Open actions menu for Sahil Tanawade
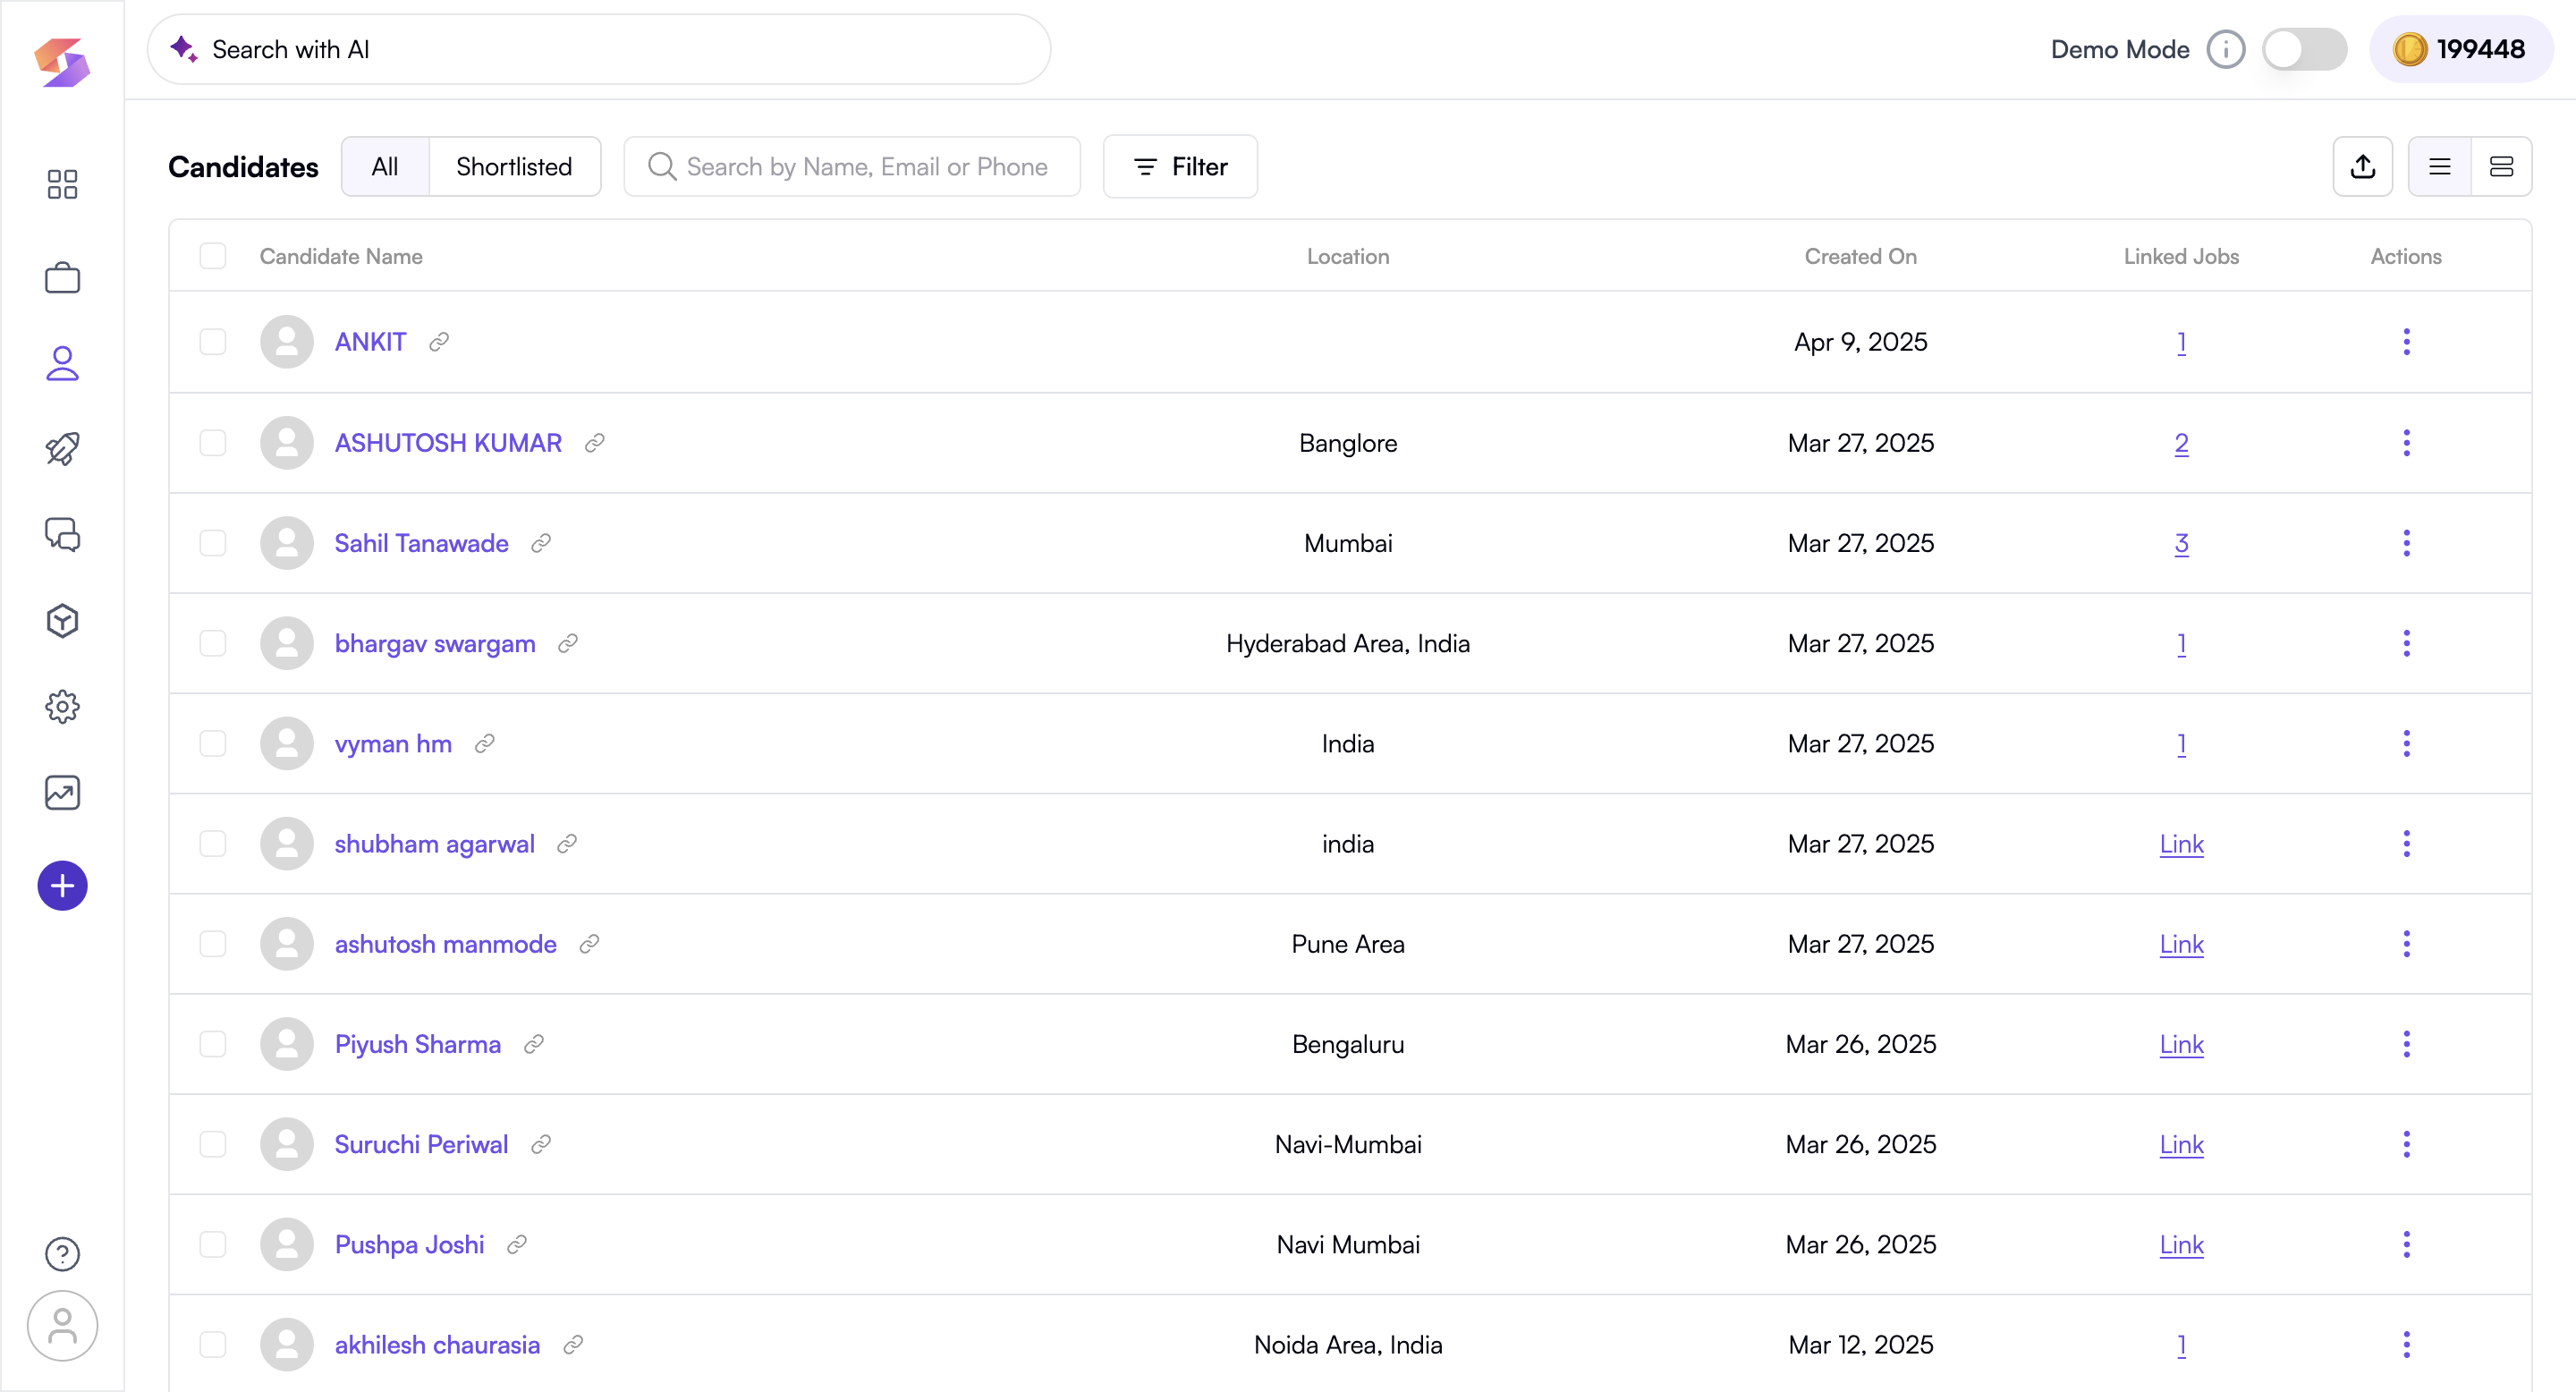The height and width of the screenshot is (1392, 2576). [x=2407, y=543]
